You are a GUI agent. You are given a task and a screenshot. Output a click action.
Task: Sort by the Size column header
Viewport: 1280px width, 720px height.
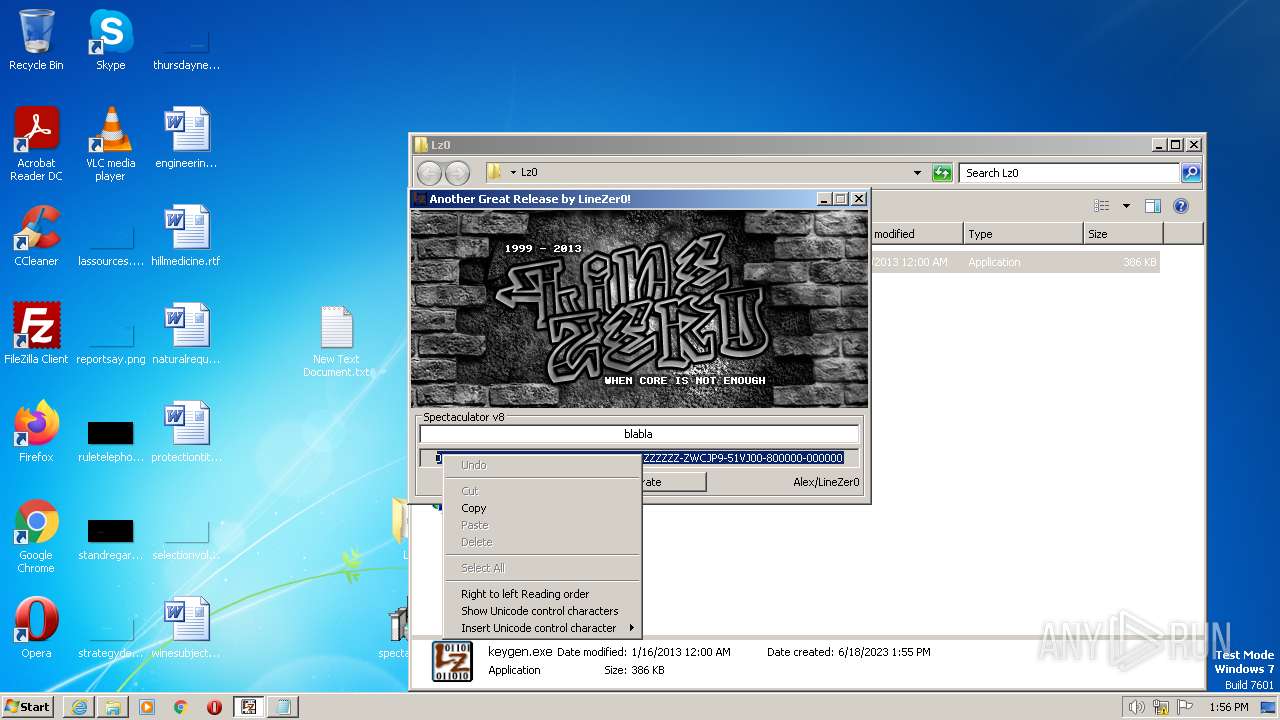click(1122, 234)
